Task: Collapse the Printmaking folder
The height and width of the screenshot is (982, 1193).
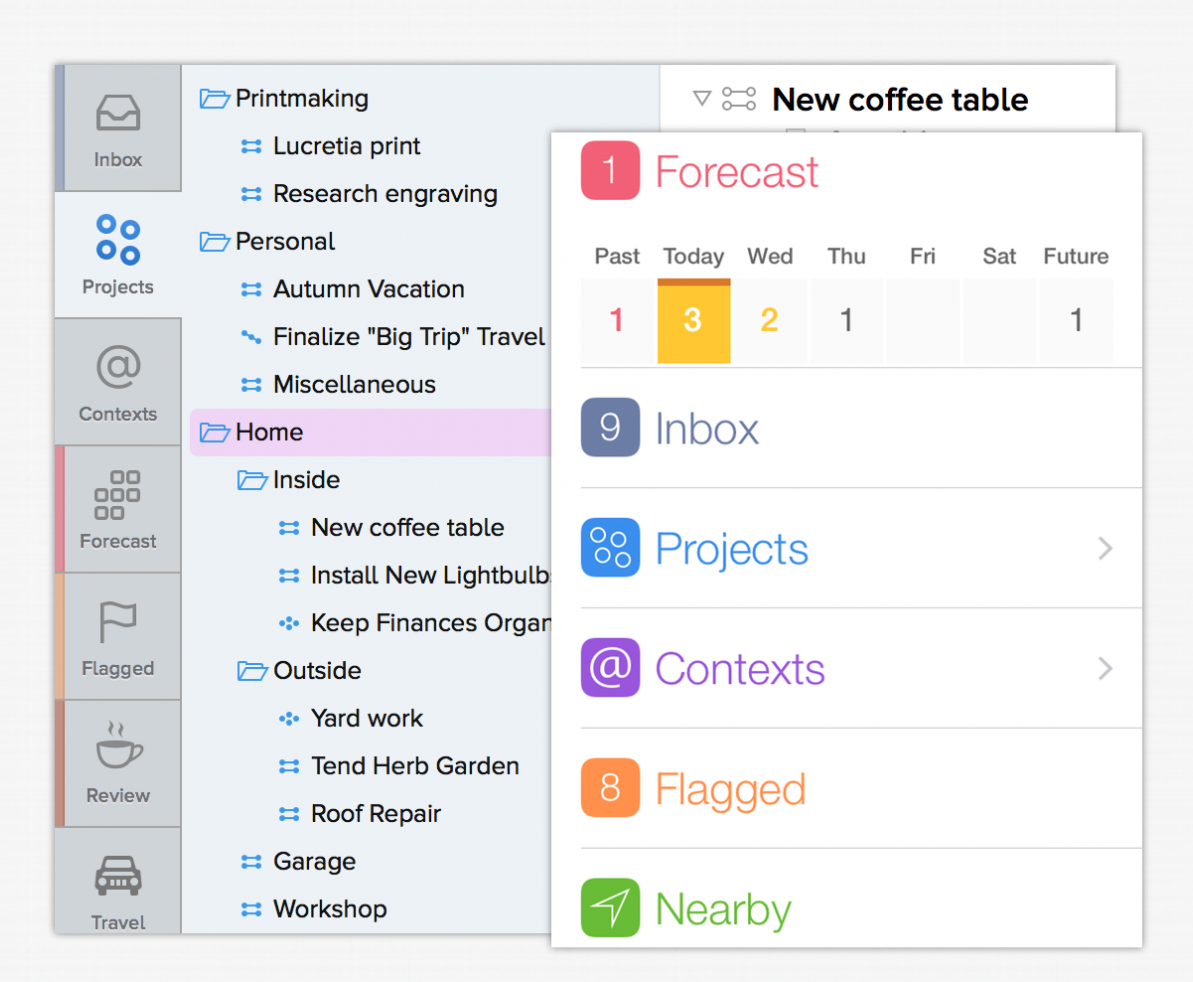Action: [x=214, y=98]
